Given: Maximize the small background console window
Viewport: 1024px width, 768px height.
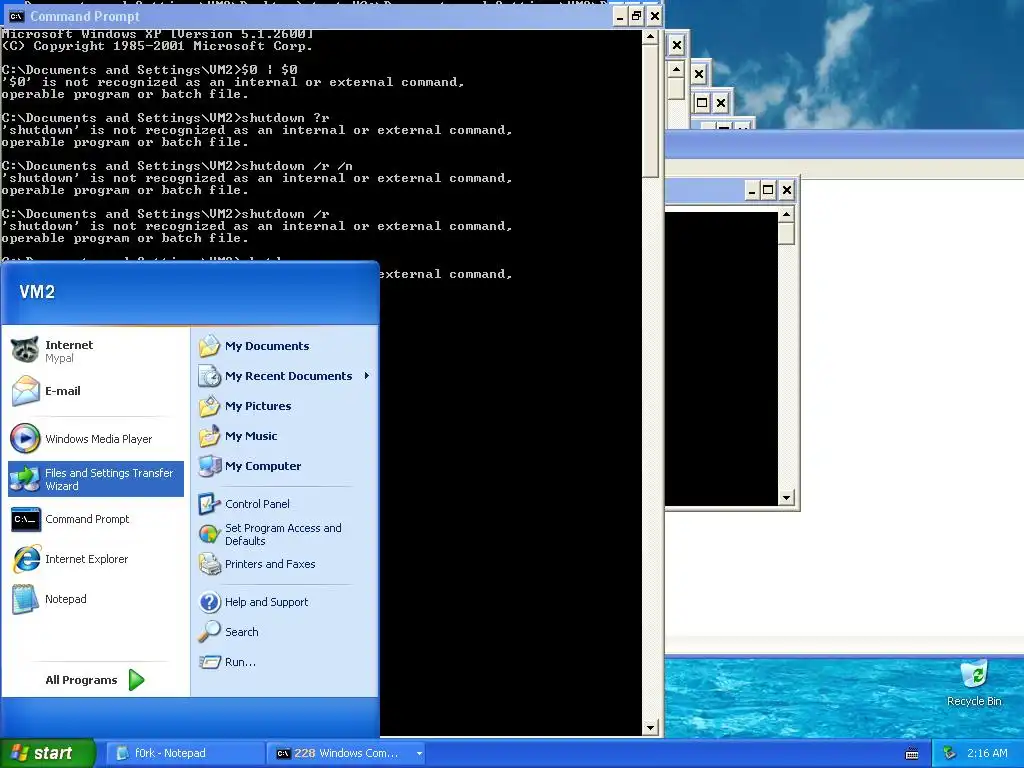Looking at the screenshot, I should (x=769, y=190).
